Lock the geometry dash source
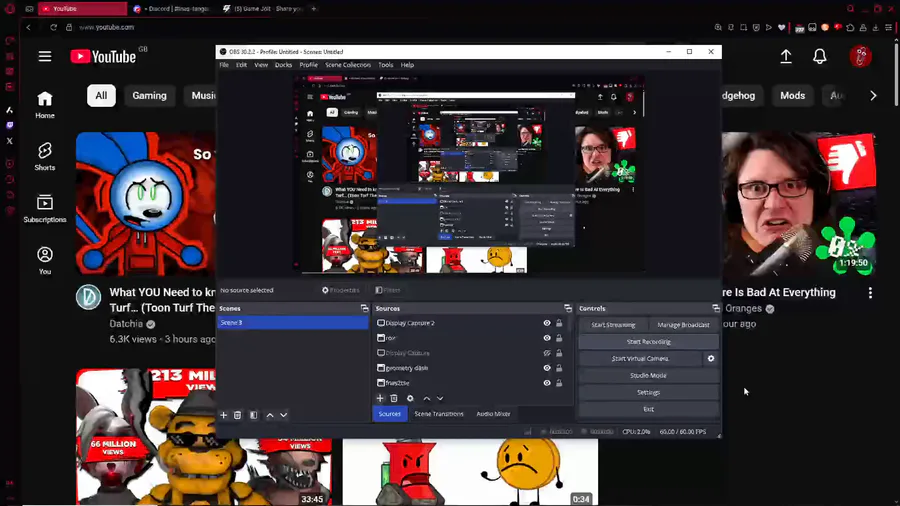 (559, 368)
